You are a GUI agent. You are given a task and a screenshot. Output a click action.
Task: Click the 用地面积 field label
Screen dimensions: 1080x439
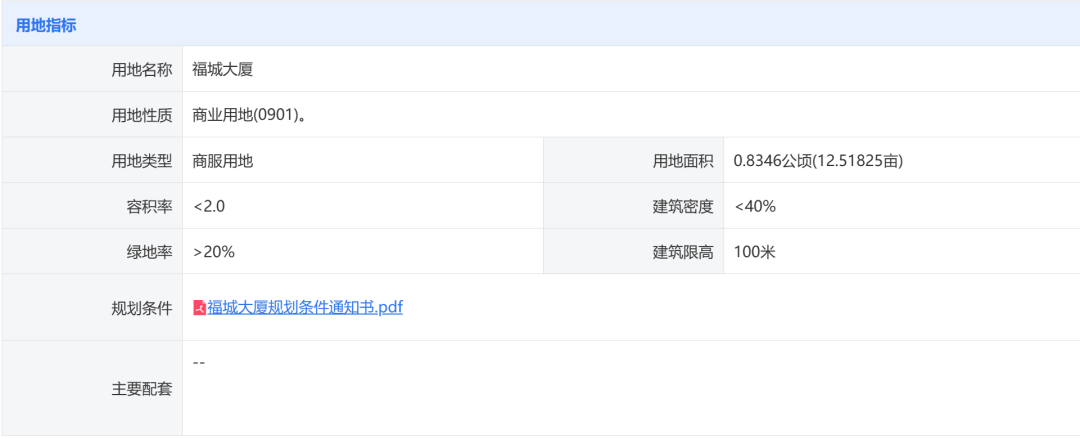[683, 161]
